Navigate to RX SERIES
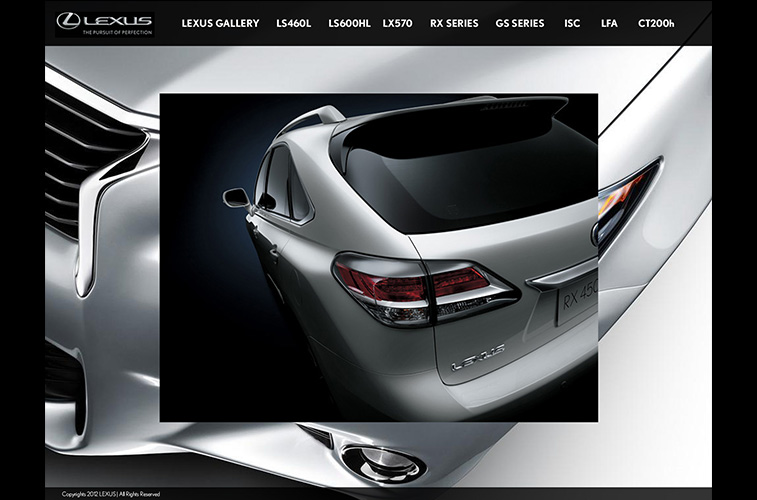 click(454, 23)
